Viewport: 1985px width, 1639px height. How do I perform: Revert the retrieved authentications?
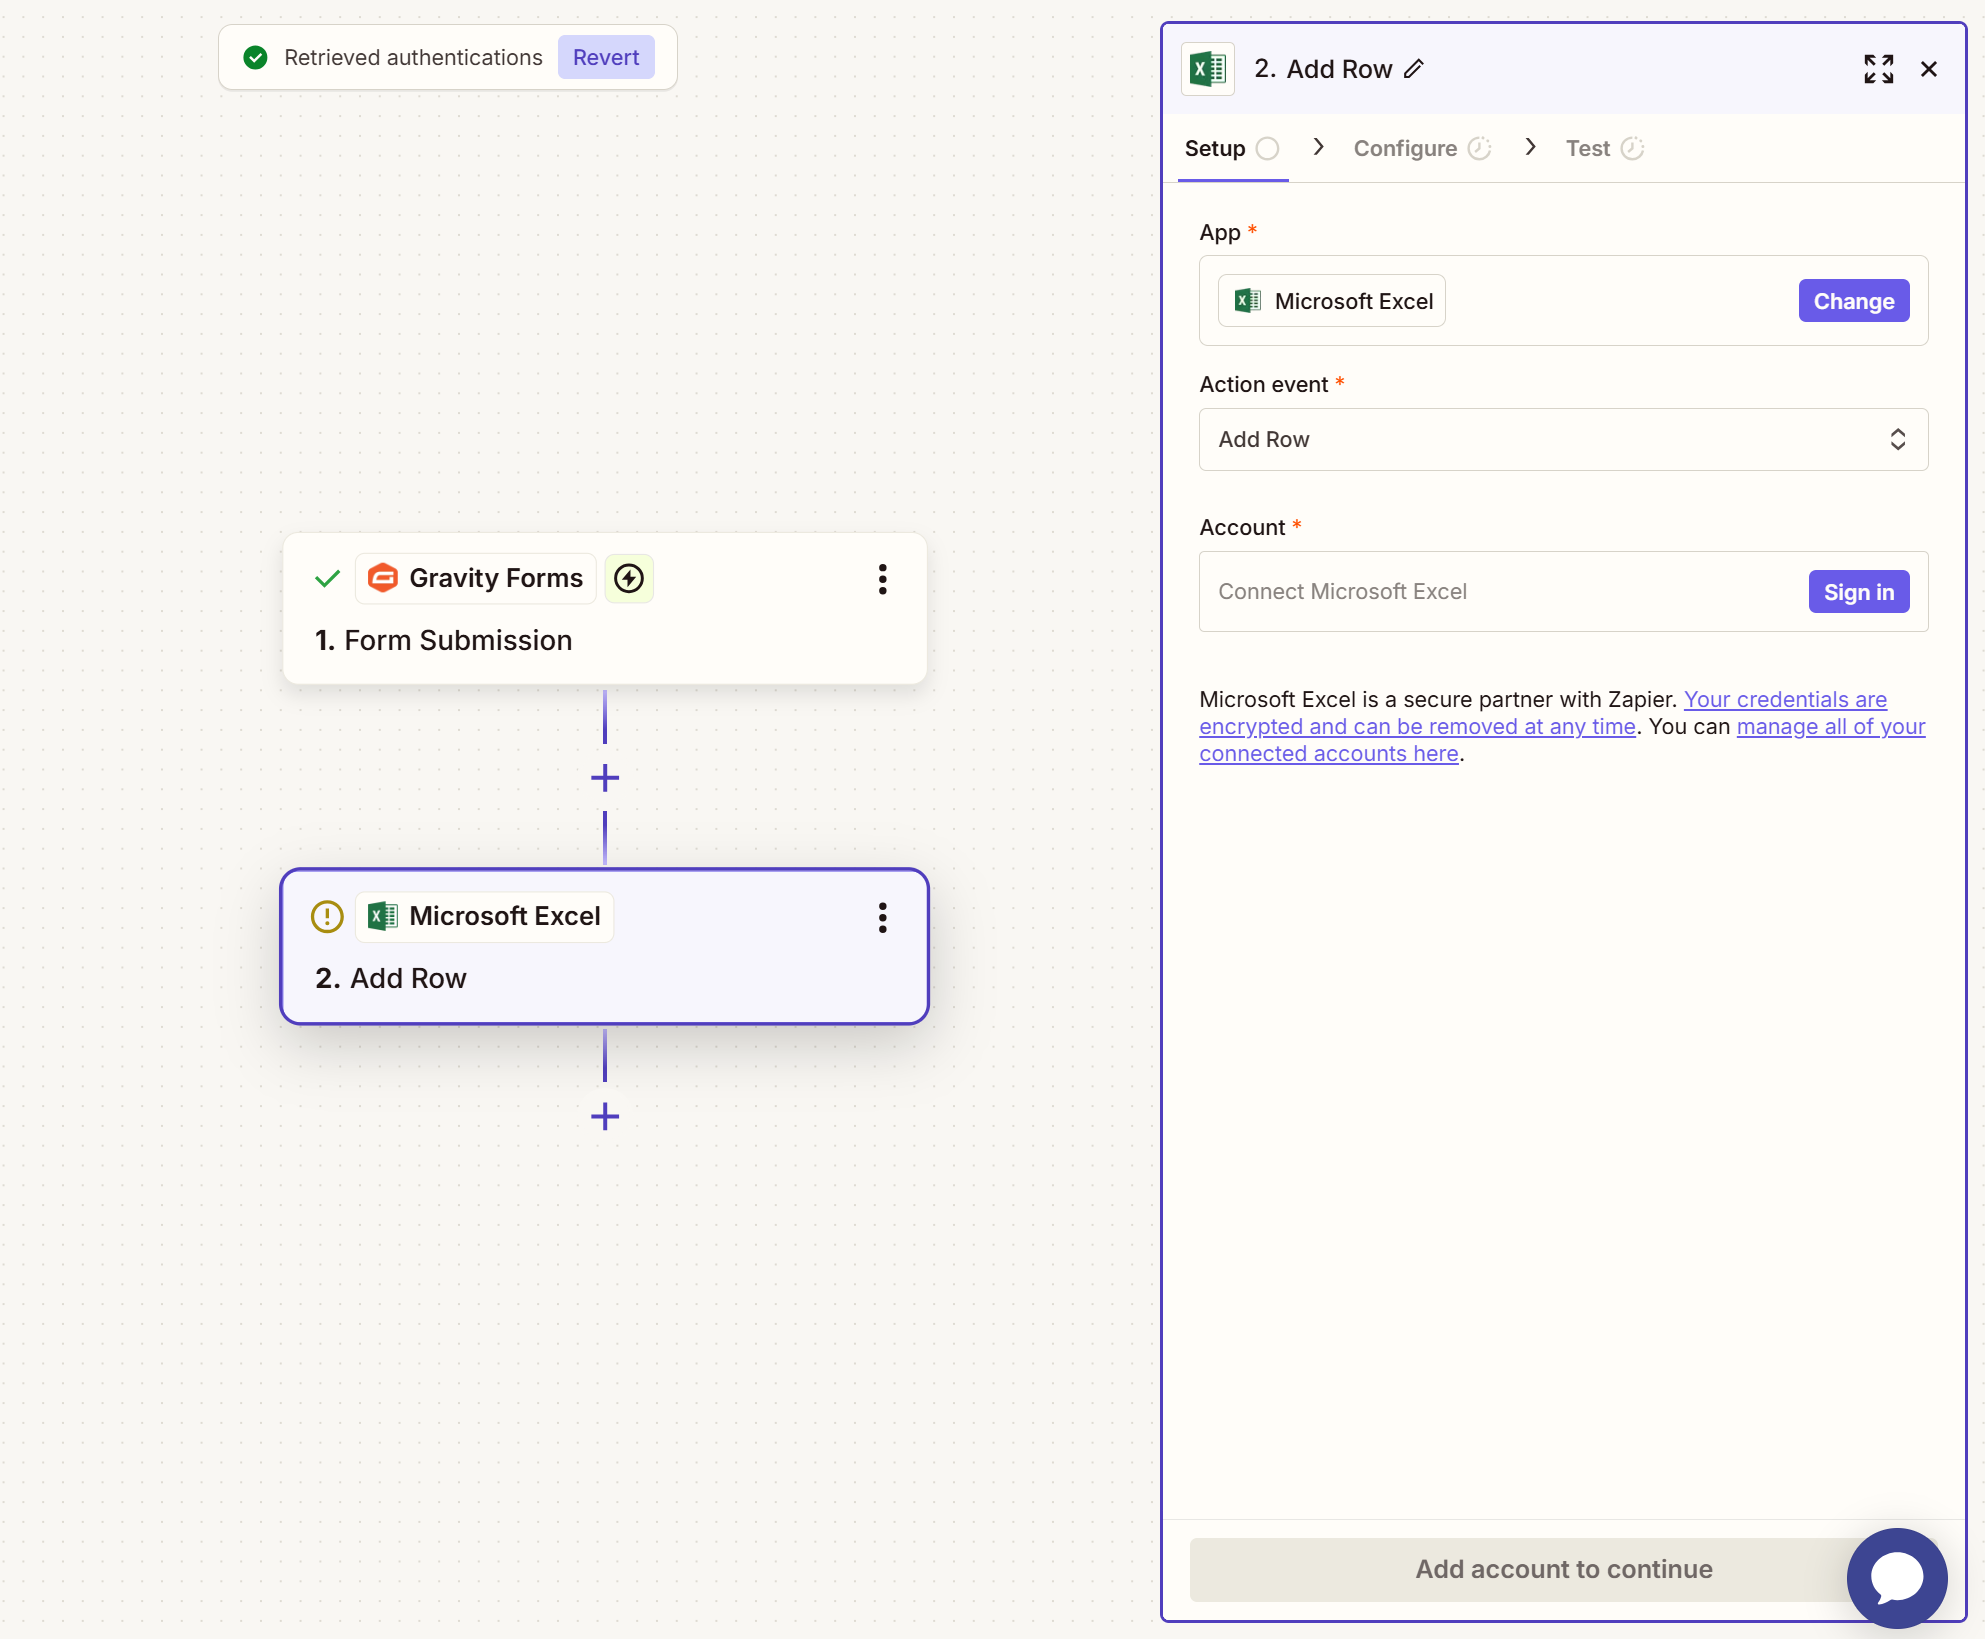coord(606,57)
